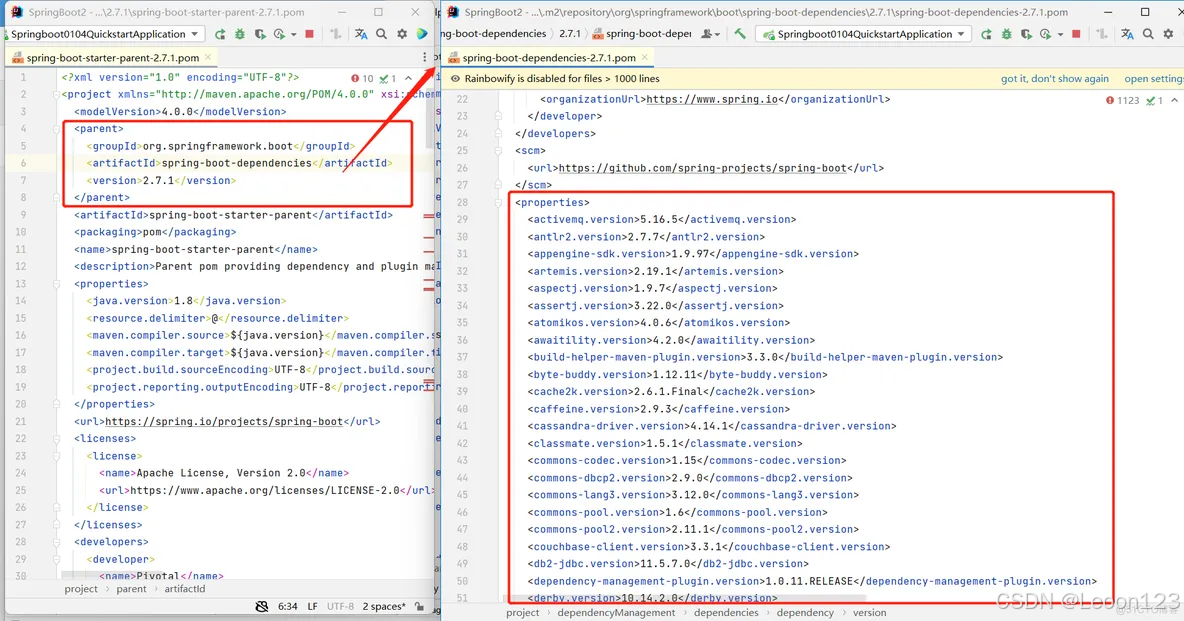
Task: Collapse the parent tag fold on line 4
Action: click(x=56, y=129)
